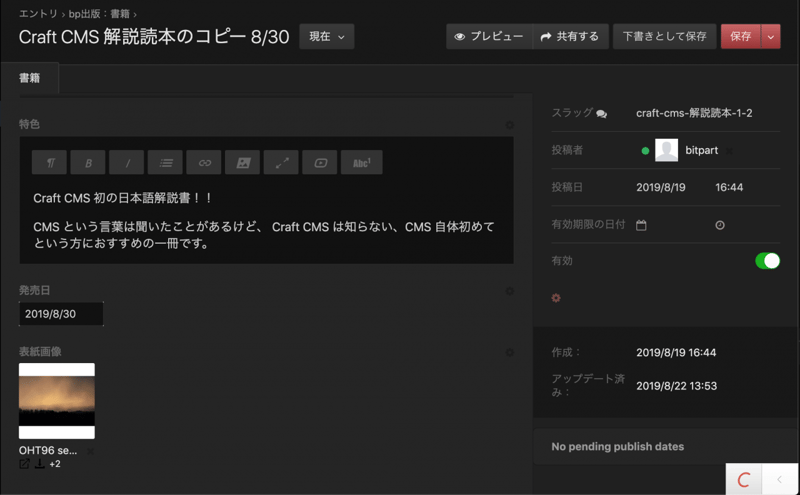Open the OHT96 cover image thumbnail
The width and height of the screenshot is (800, 495).
tap(57, 400)
